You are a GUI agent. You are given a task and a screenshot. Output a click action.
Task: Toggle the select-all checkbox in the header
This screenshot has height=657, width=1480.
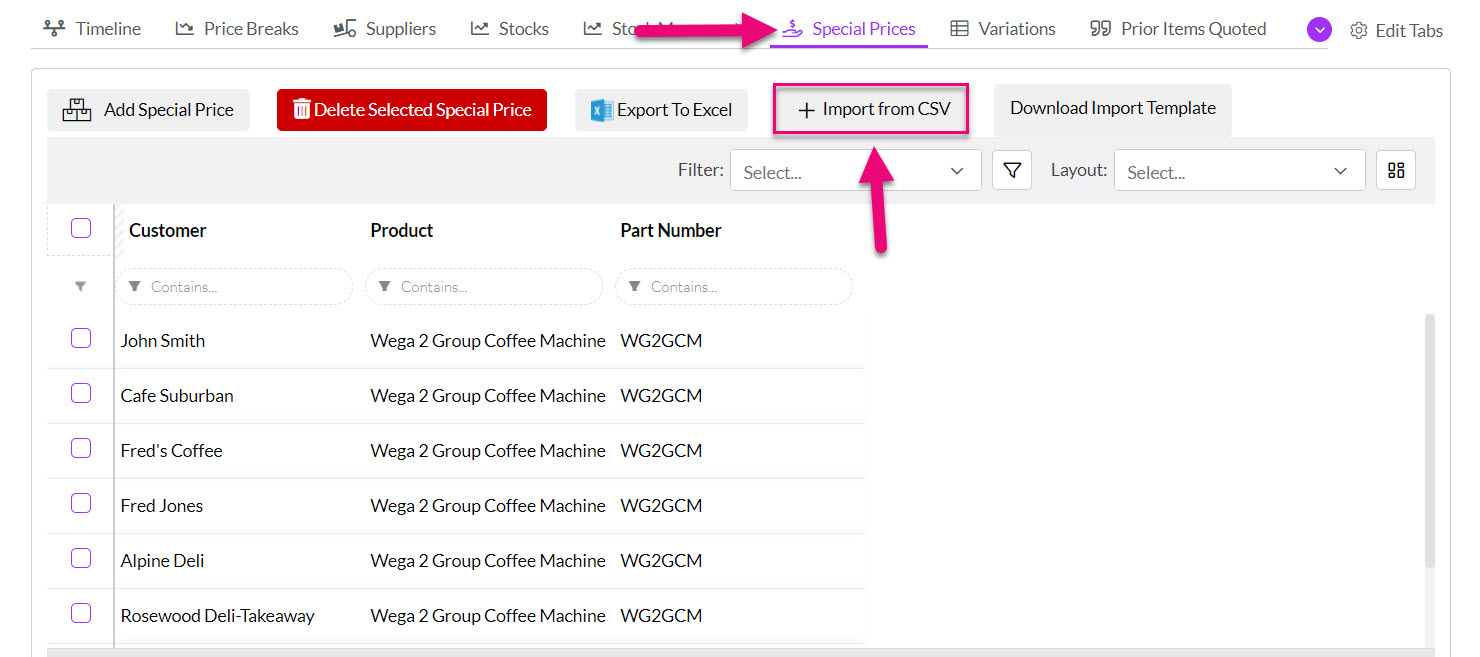[x=81, y=229]
